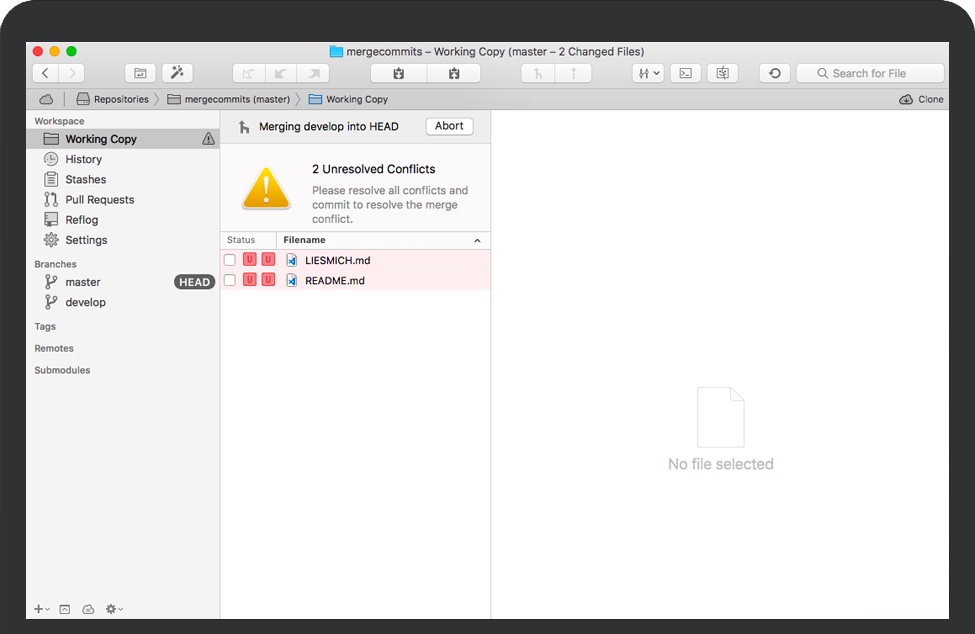Check the README.md staging checkbox

230,280
